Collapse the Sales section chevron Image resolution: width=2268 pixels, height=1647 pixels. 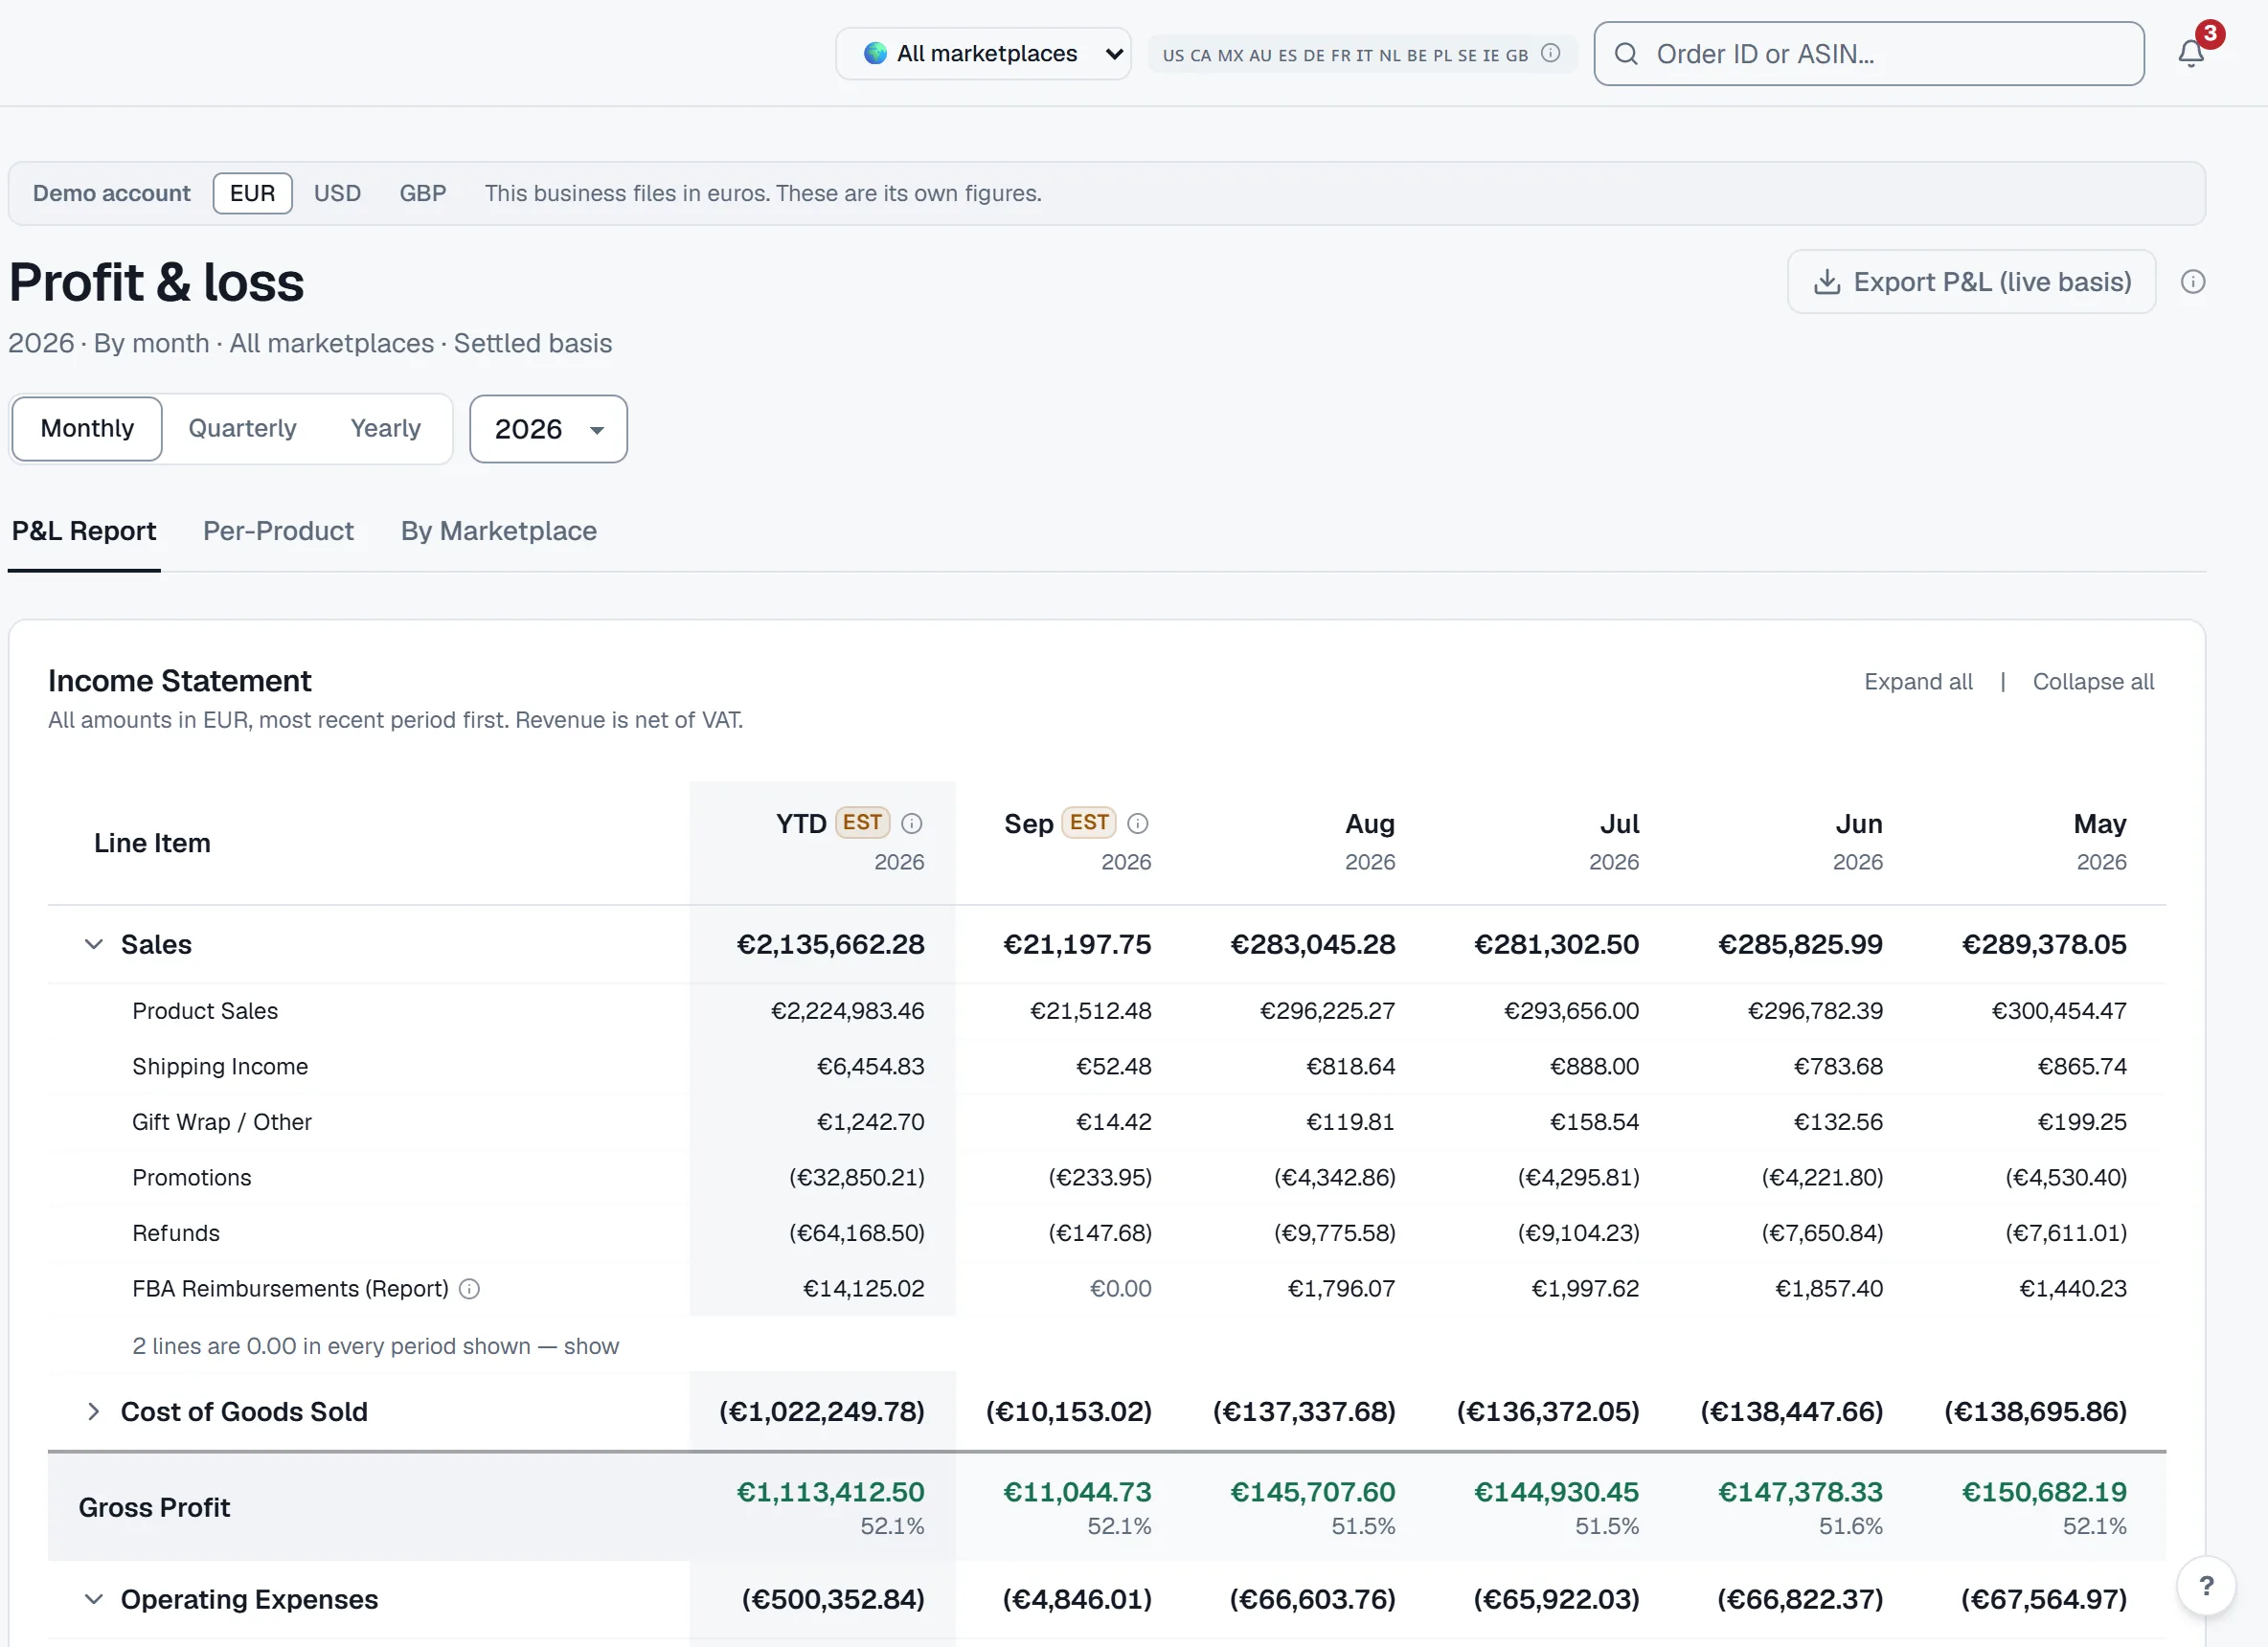(93, 945)
